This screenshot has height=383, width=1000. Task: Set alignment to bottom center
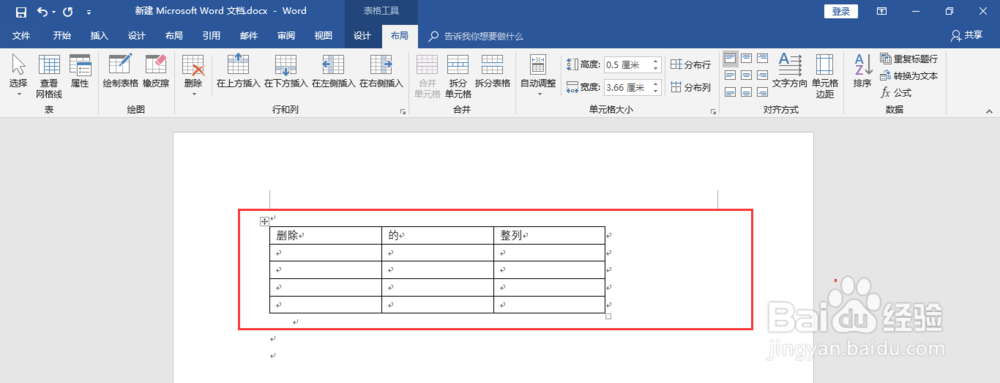click(x=746, y=92)
